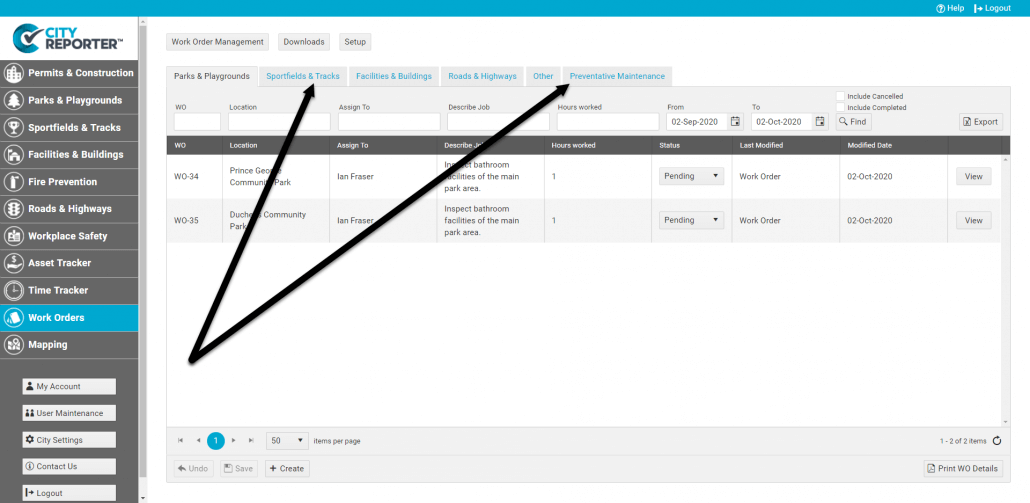Go to the last page arrow
Screen dimensions: 1030x503
251,440
